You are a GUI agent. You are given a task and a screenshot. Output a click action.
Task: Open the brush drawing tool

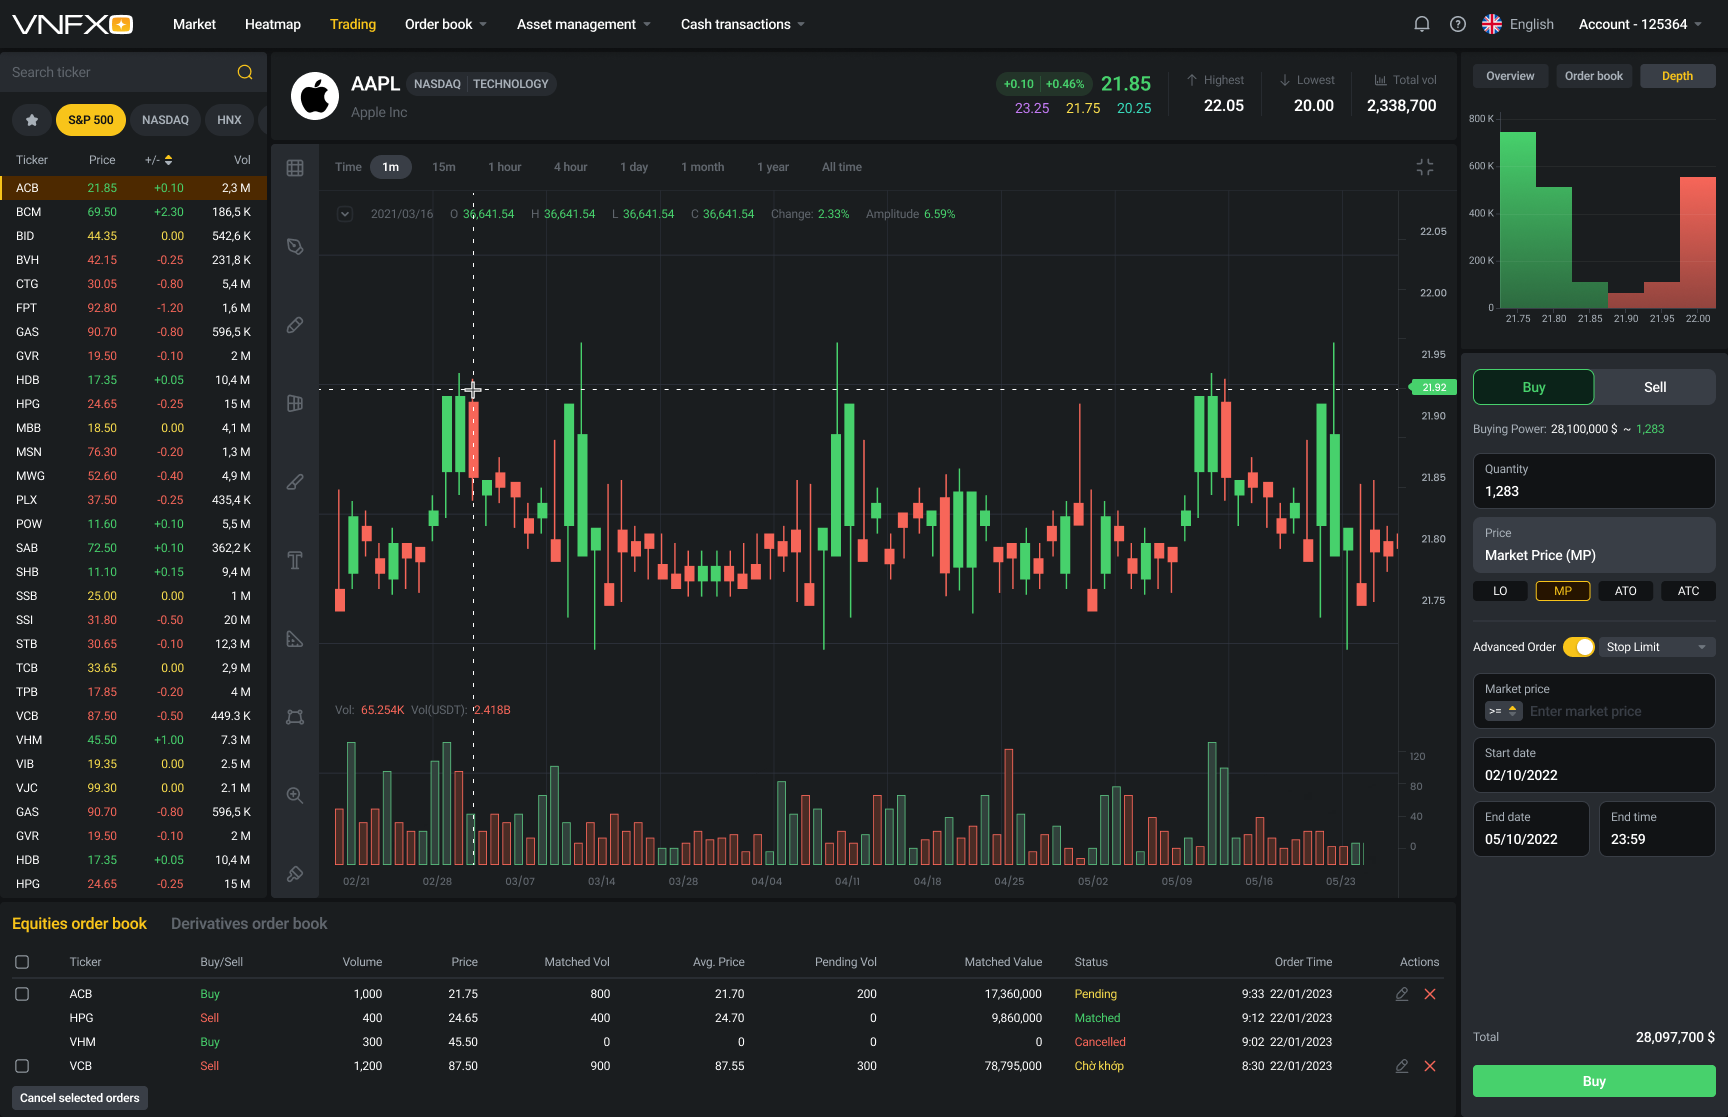pos(295,482)
